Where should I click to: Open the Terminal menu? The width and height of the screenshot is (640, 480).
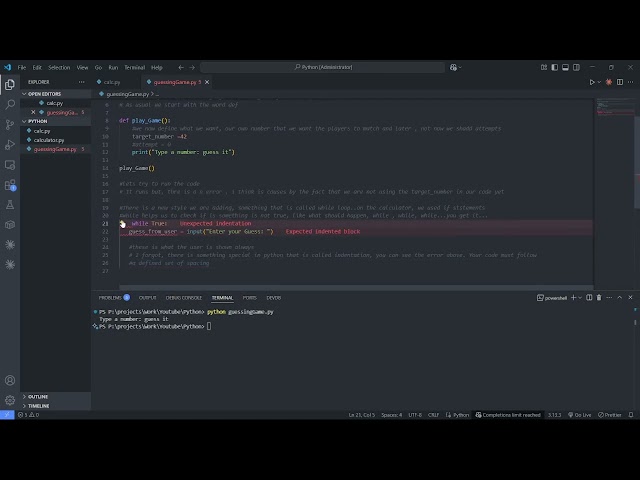click(x=135, y=67)
